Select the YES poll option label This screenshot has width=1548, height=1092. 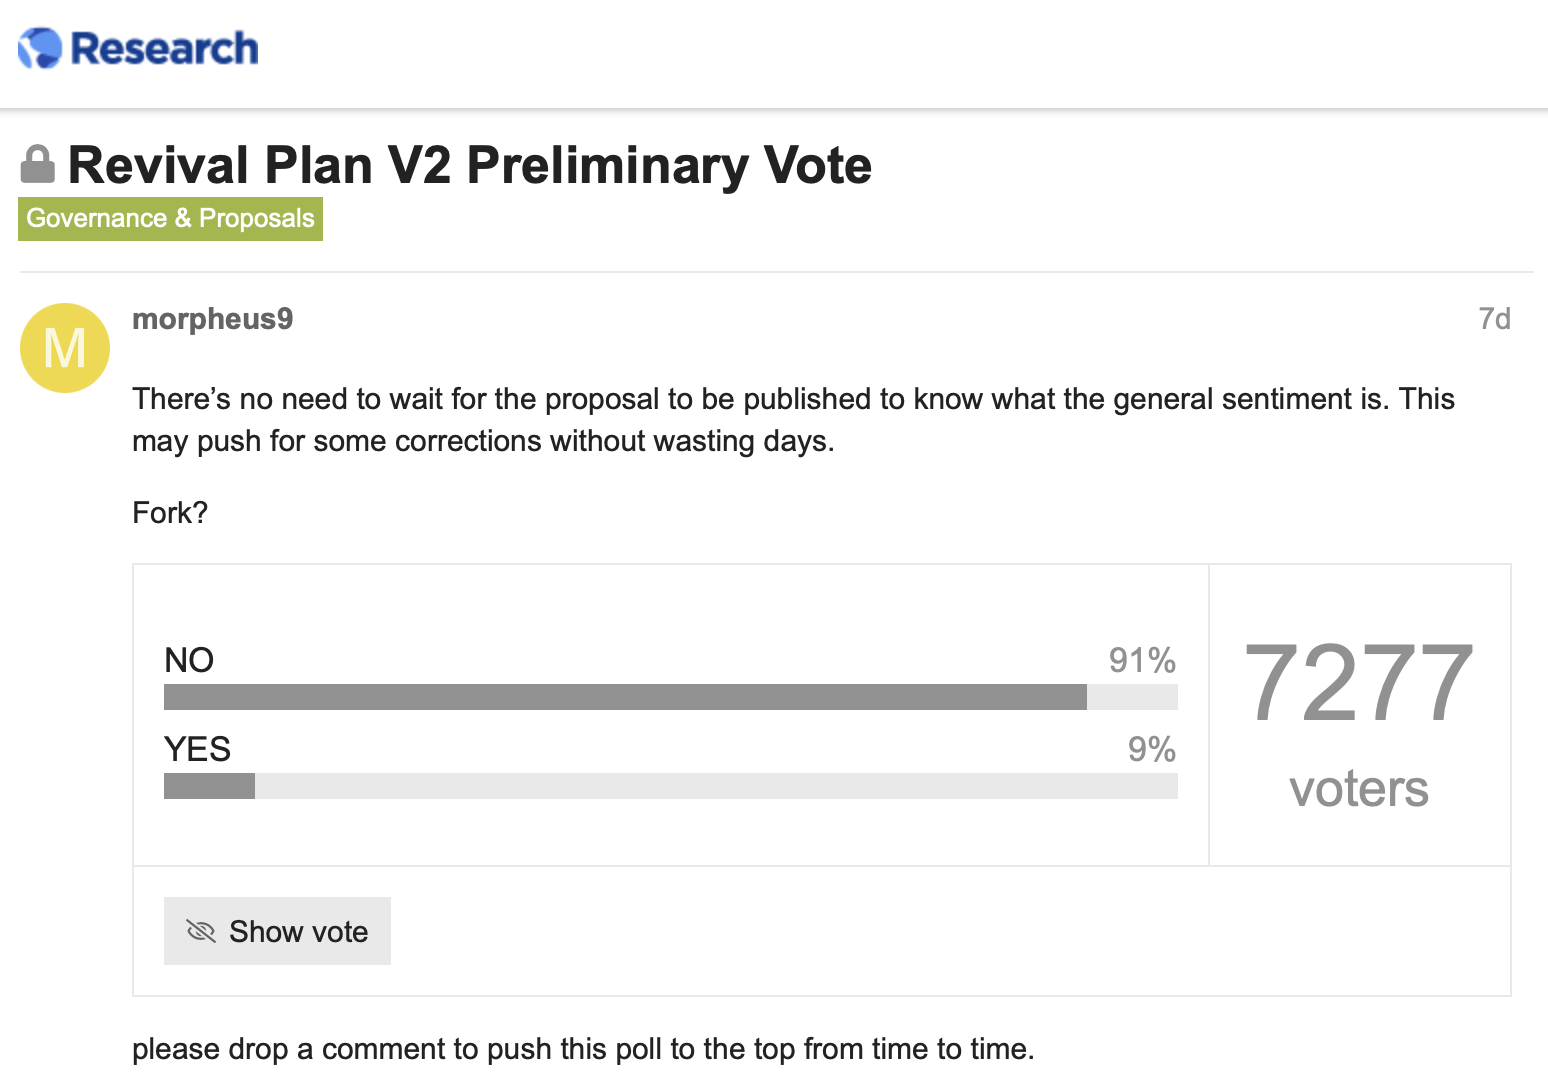click(x=197, y=749)
